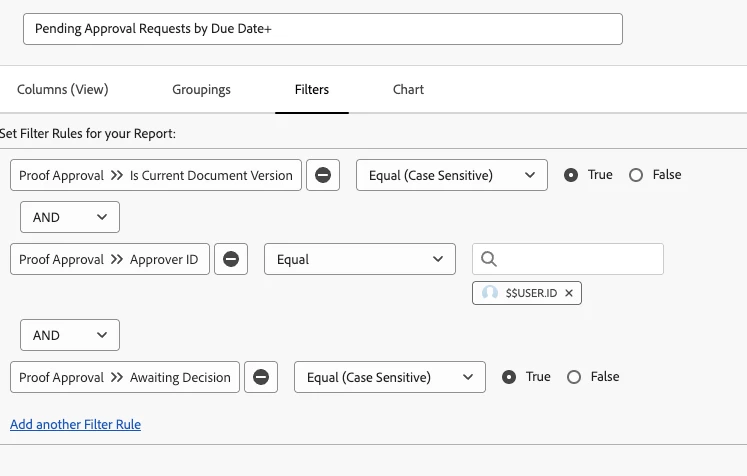This screenshot has height=476, width=747.
Task: Open the first AND operator dropdown
Action: (70, 217)
